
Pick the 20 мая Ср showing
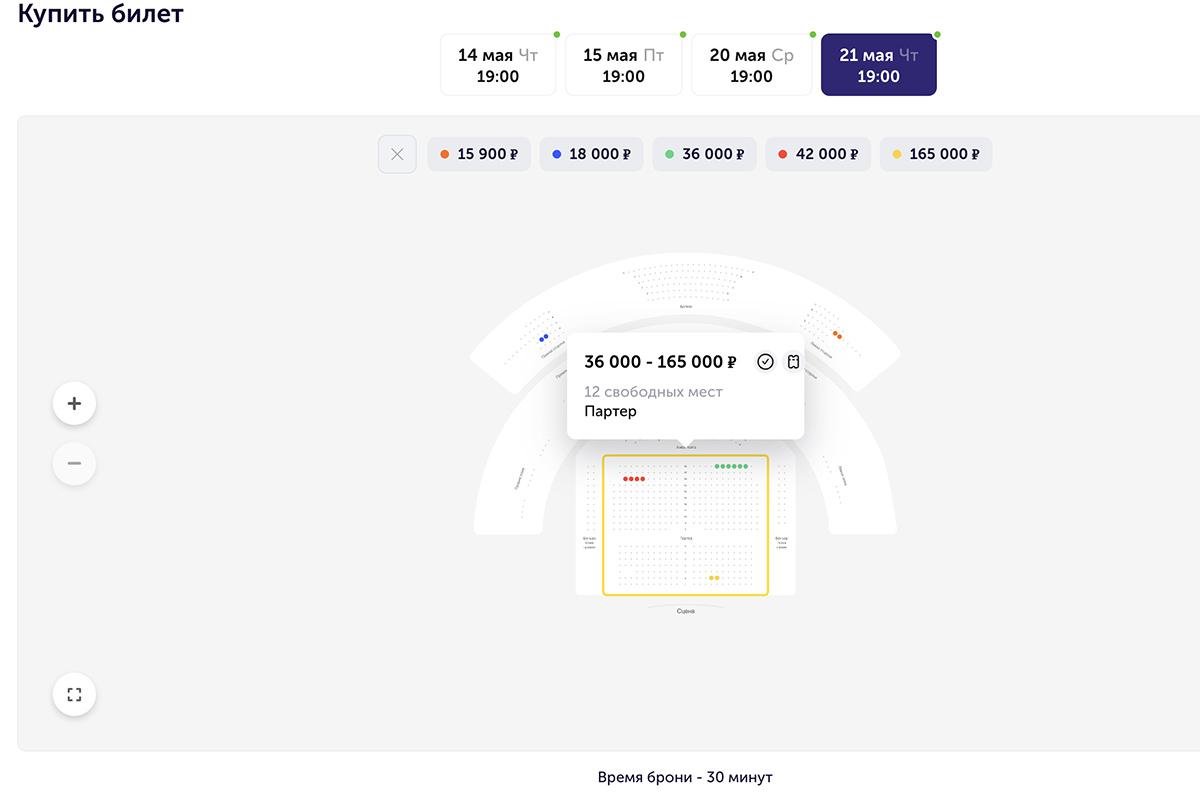tap(751, 65)
